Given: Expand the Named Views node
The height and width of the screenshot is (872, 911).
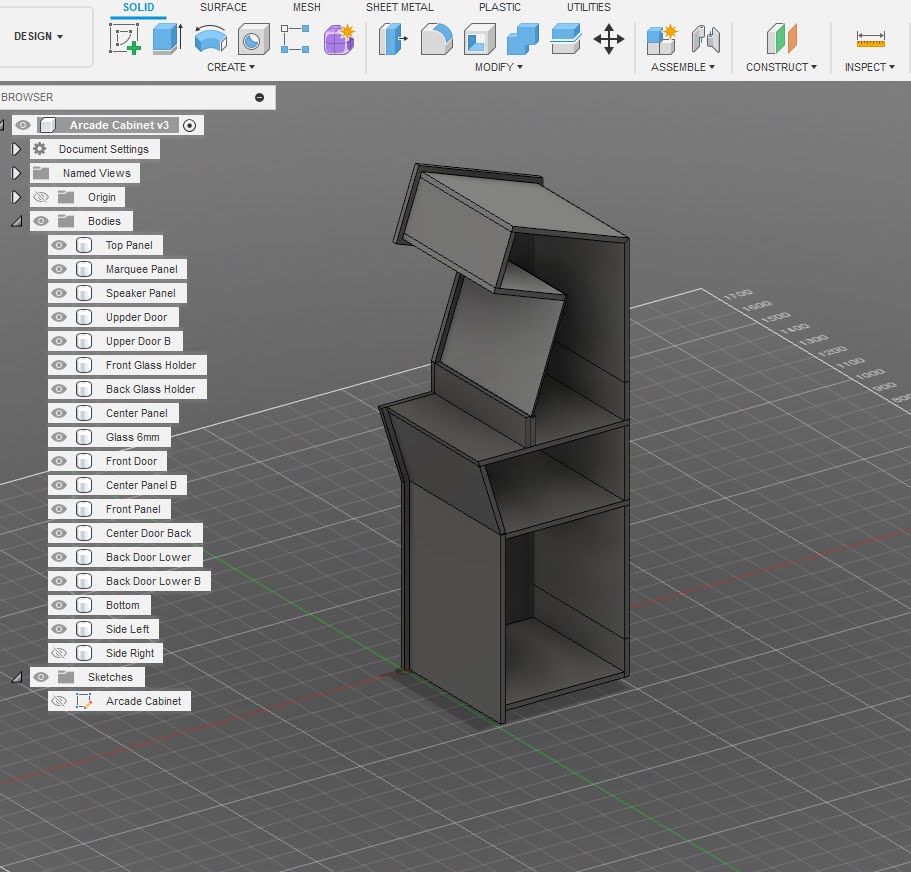Looking at the screenshot, I should point(16,173).
